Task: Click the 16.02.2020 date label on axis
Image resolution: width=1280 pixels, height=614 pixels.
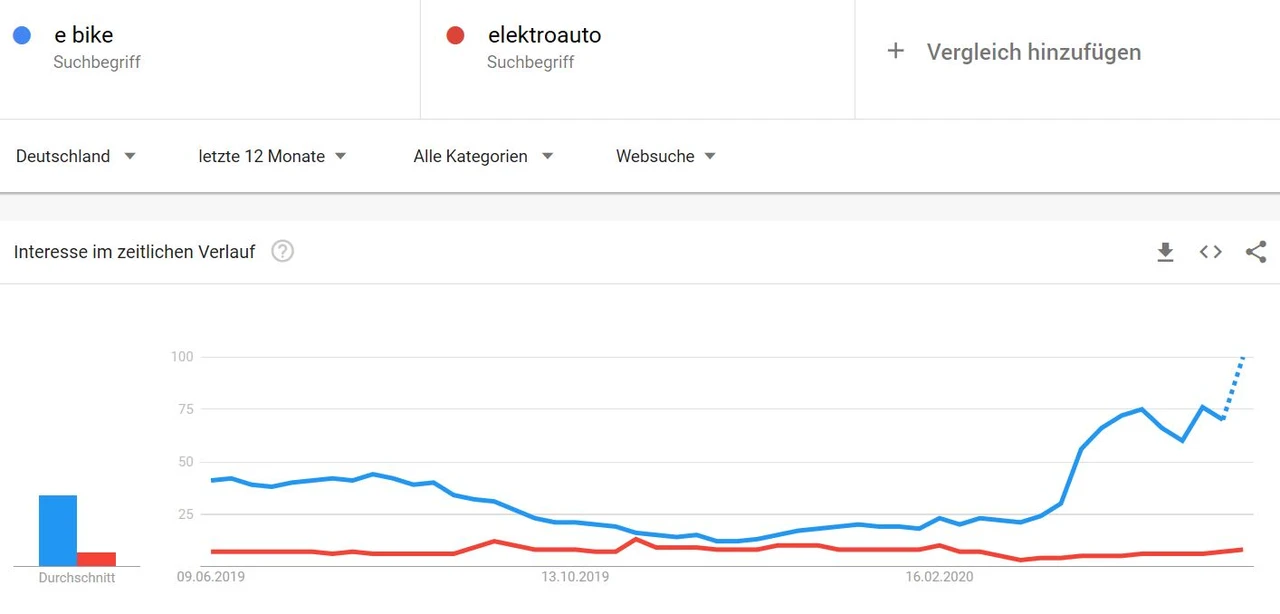Action: 939,577
